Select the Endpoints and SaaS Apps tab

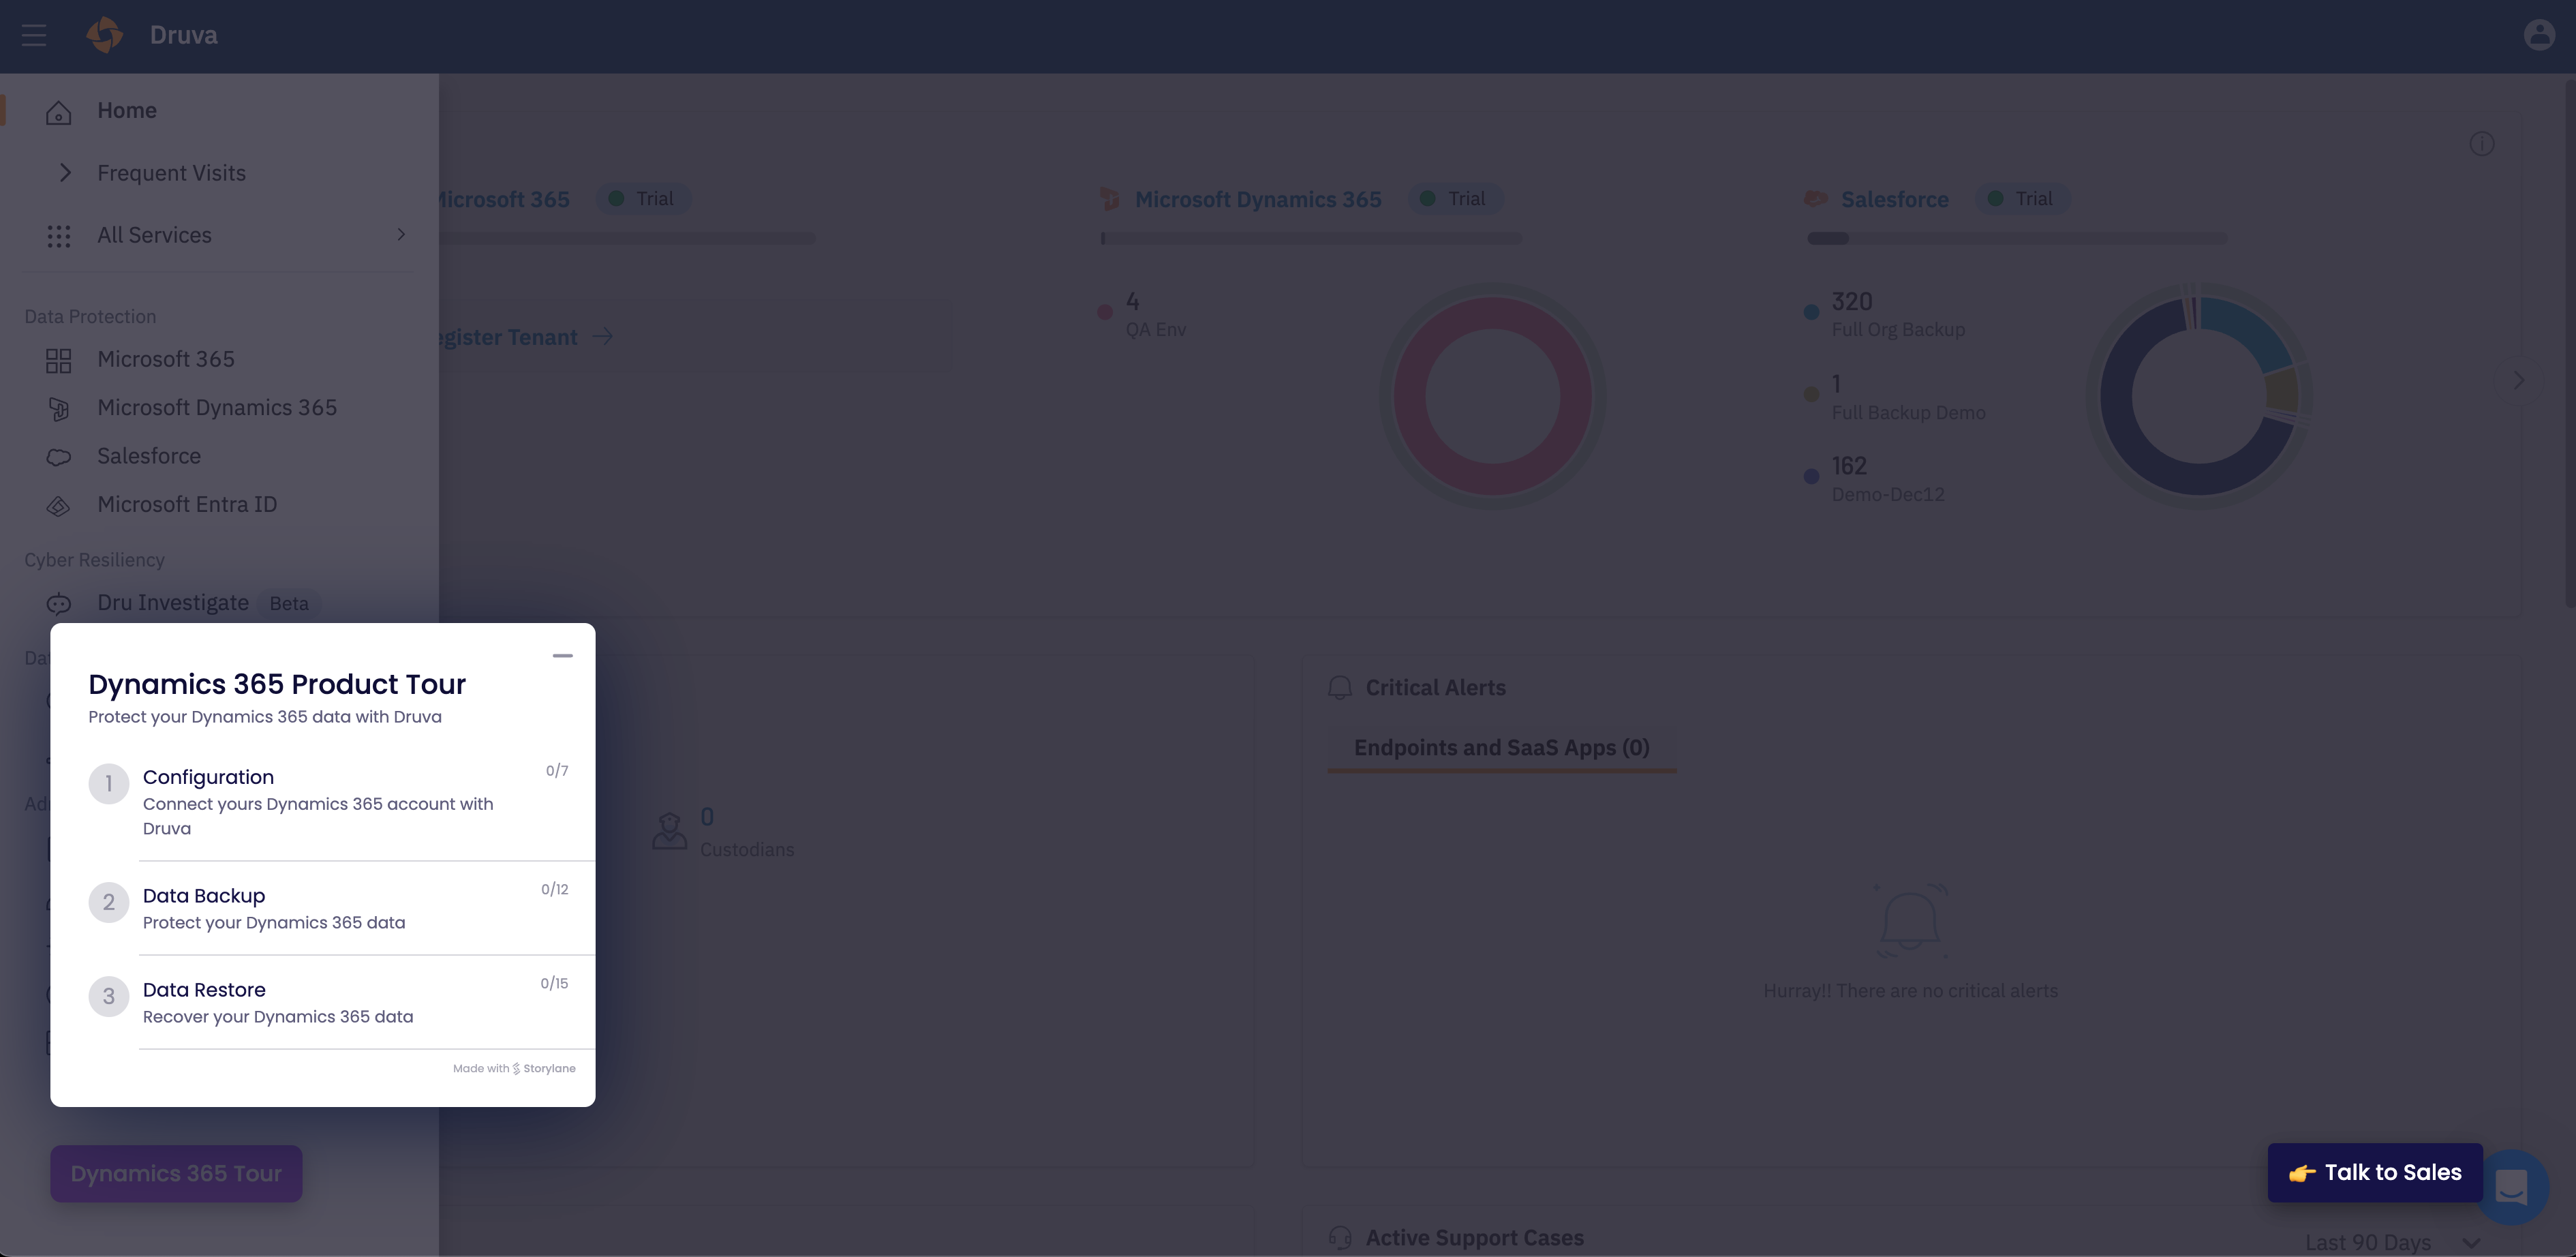[1501, 748]
